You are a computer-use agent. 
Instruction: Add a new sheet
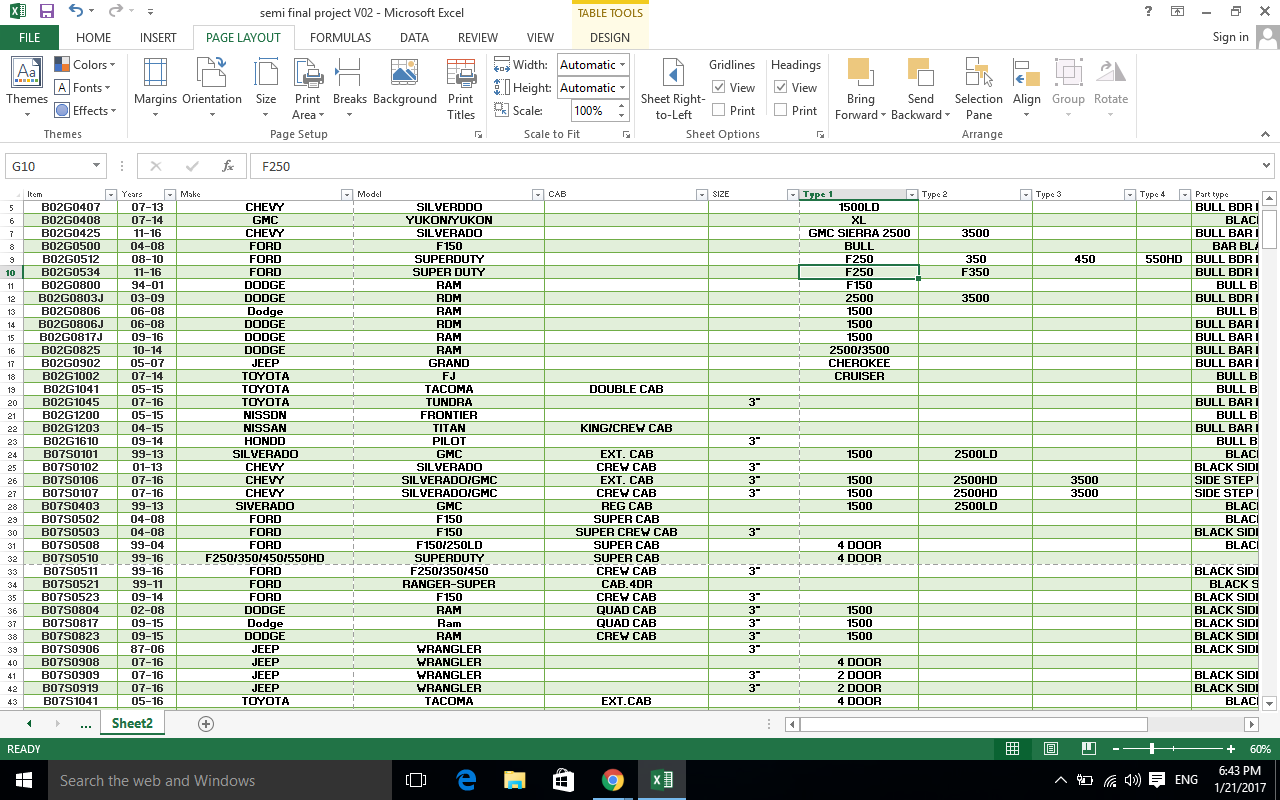click(x=206, y=724)
